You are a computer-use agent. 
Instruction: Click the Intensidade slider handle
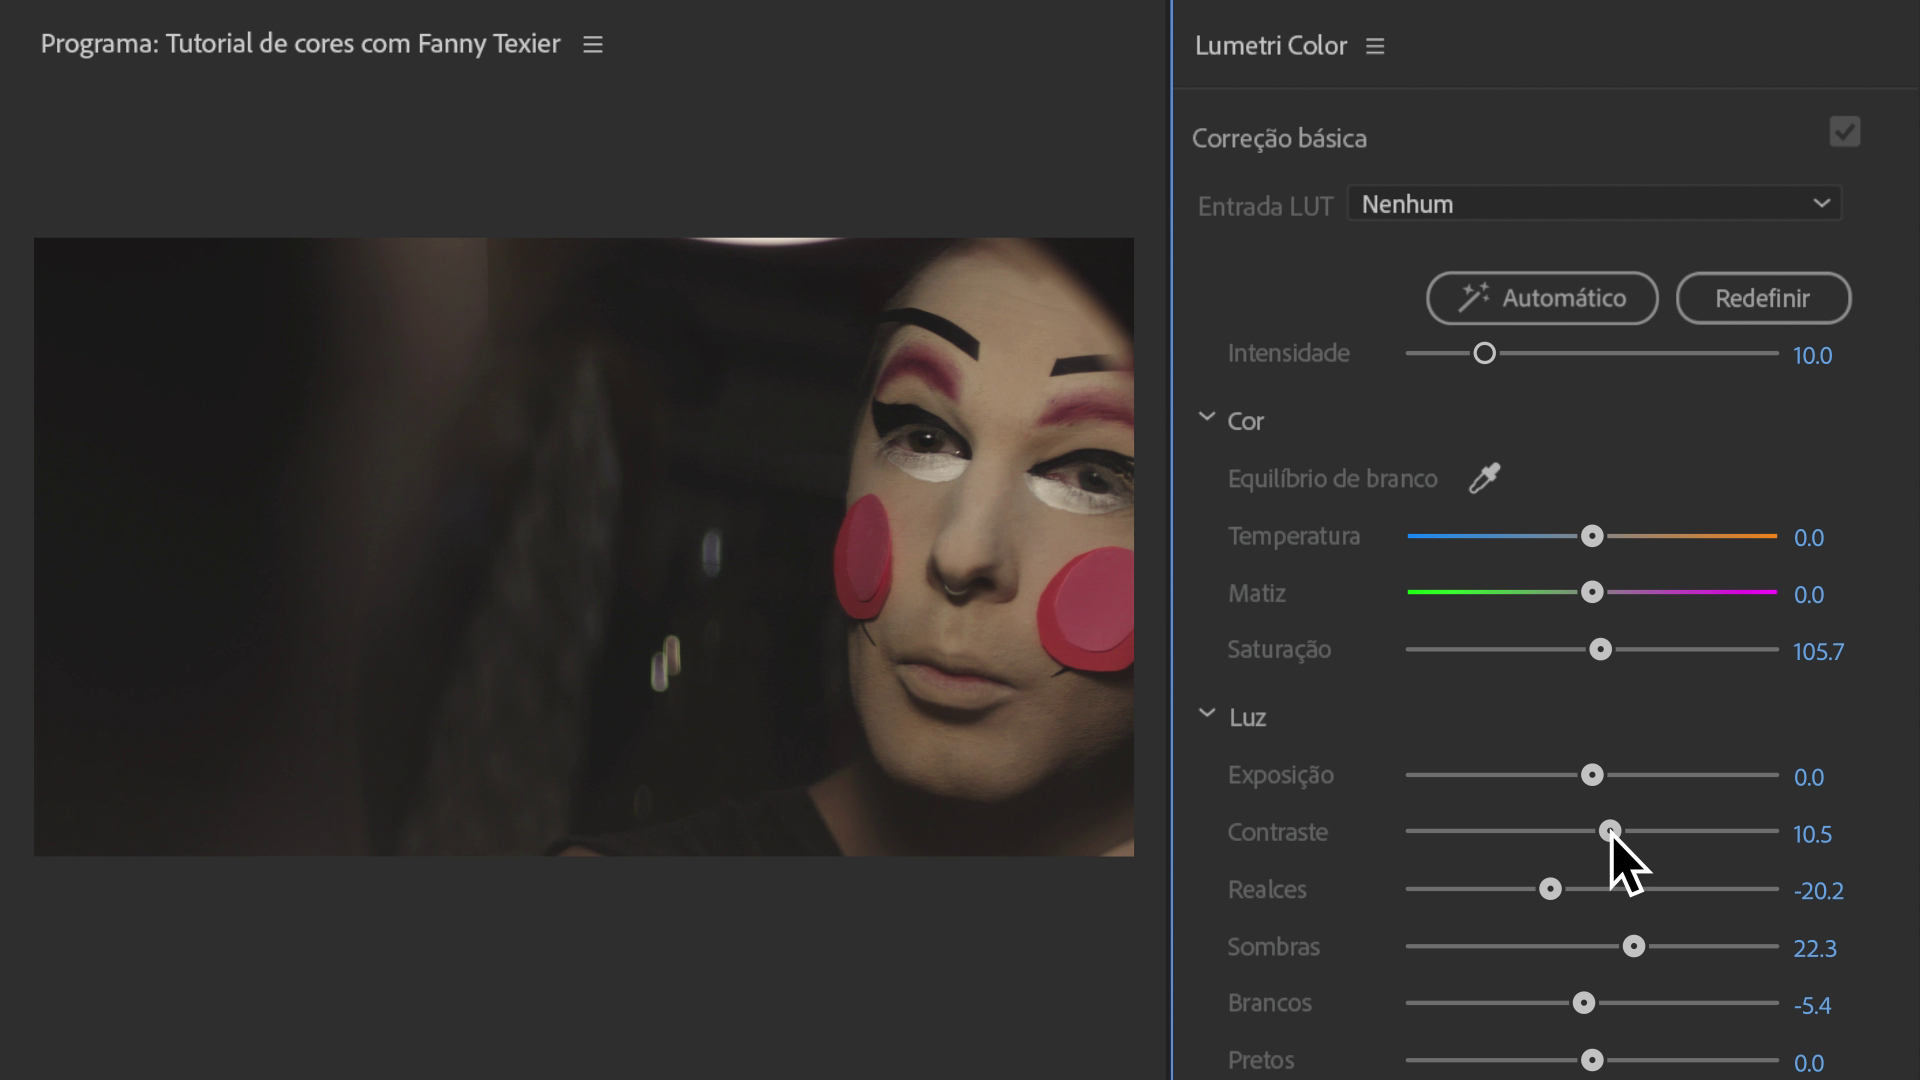[x=1485, y=353]
